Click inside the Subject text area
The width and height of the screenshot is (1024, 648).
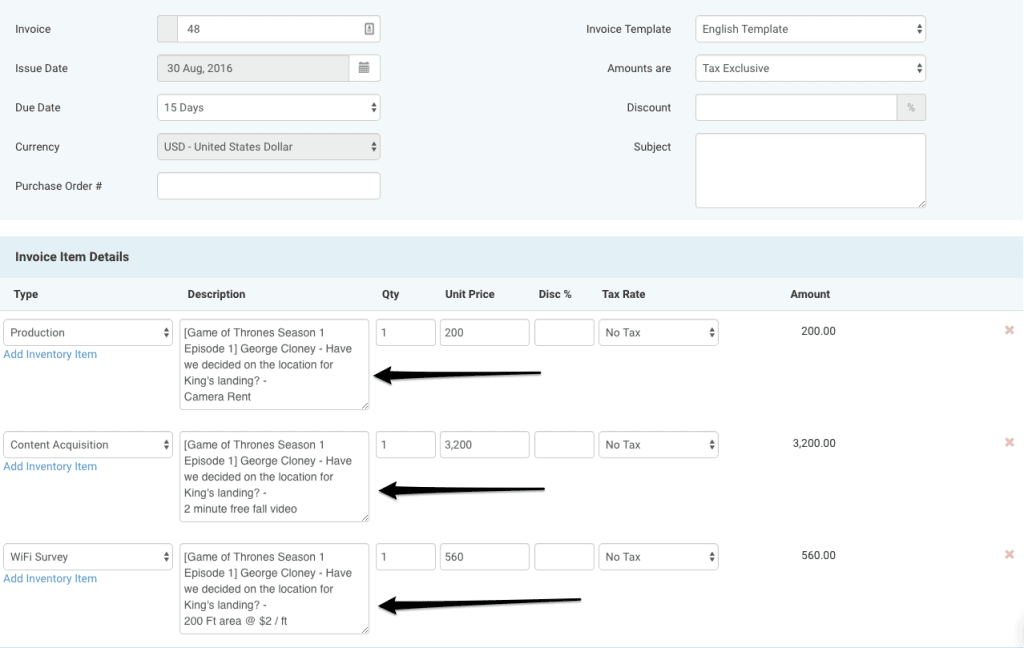click(x=810, y=170)
